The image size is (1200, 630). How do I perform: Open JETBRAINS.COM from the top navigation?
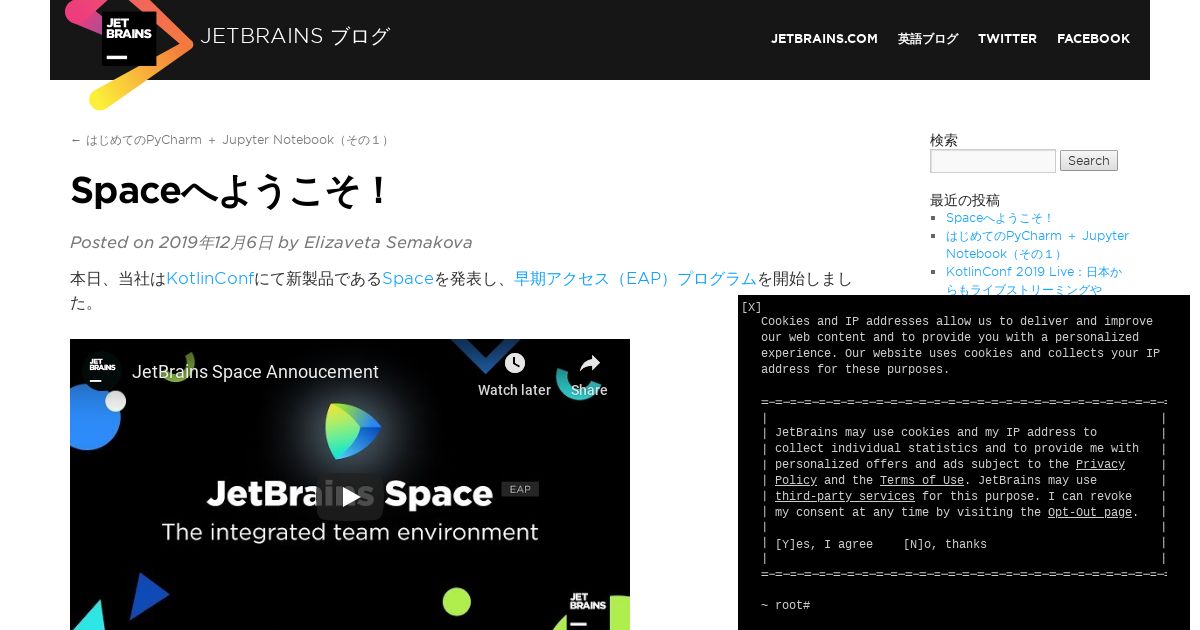click(824, 39)
